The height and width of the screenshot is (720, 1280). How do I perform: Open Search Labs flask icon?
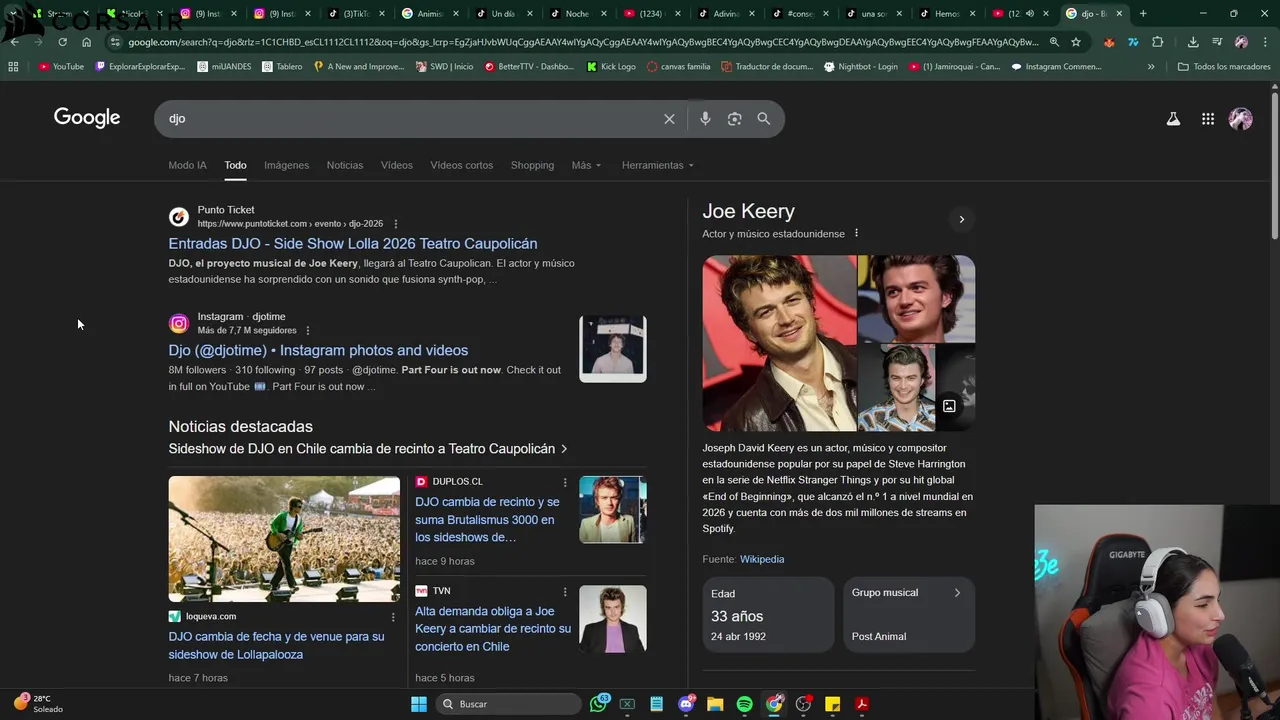(x=1173, y=119)
